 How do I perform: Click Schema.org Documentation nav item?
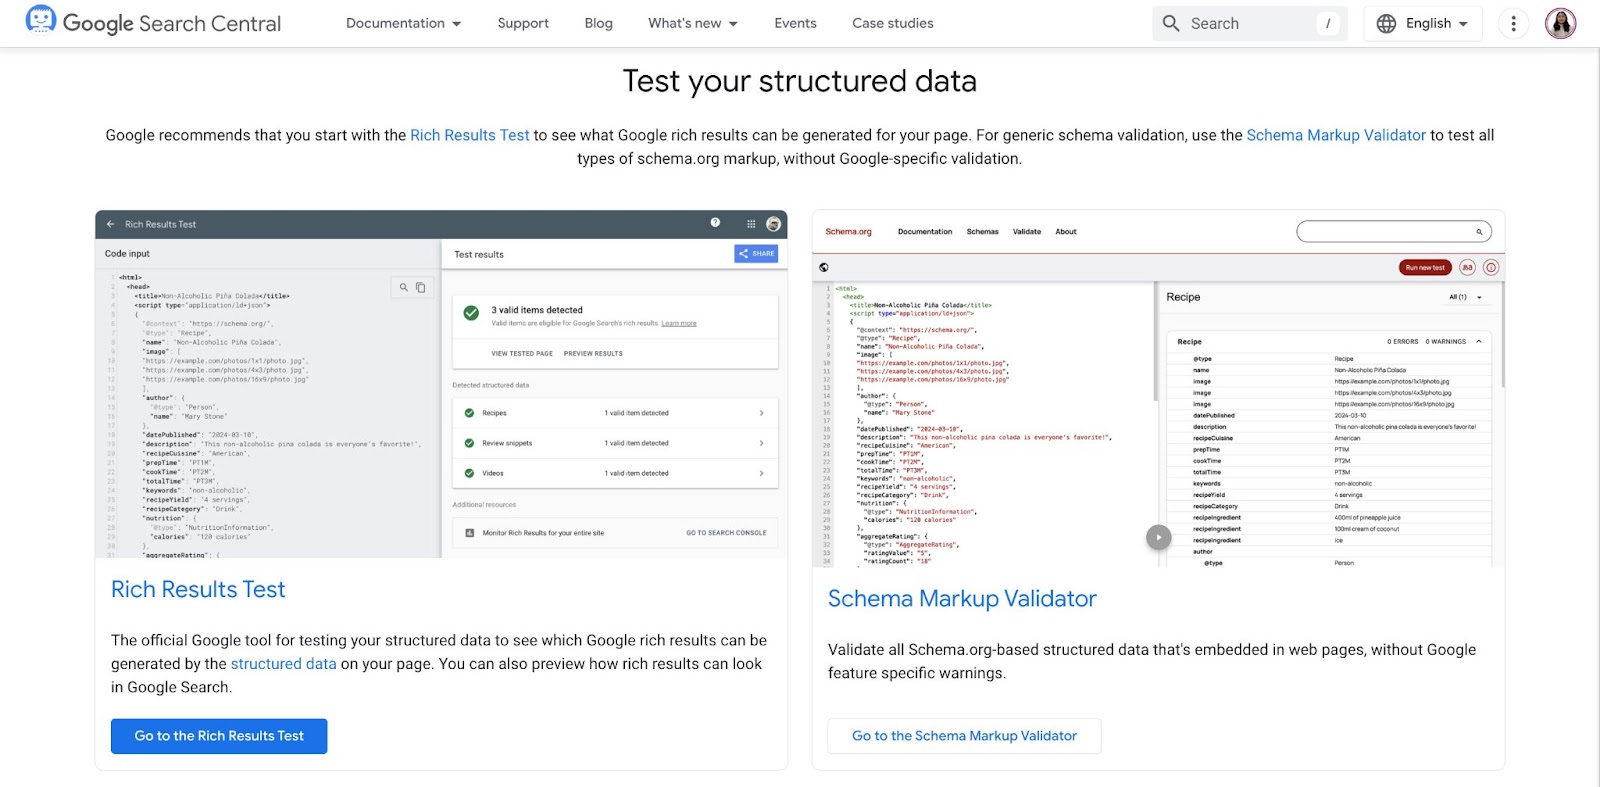click(x=925, y=232)
